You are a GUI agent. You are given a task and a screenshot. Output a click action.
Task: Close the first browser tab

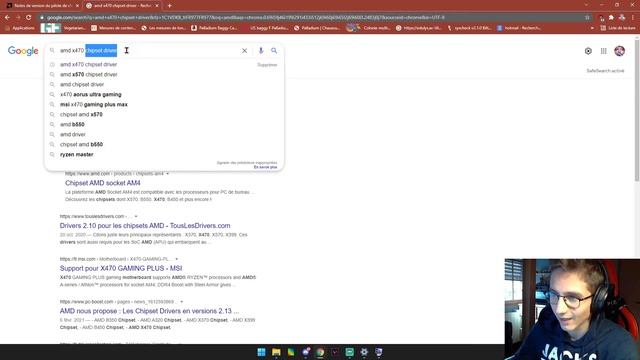point(77,6)
